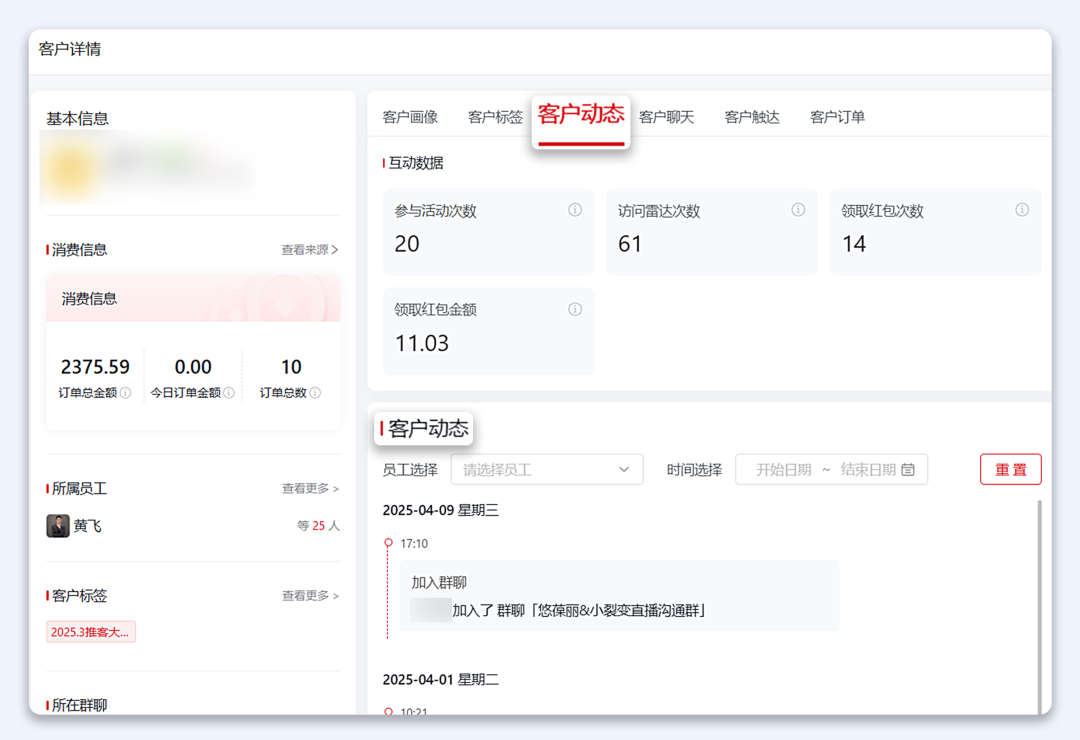Click the info icon beside 访问雷达次数
This screenshot has height=740, width=1080.
pos(797,210)
